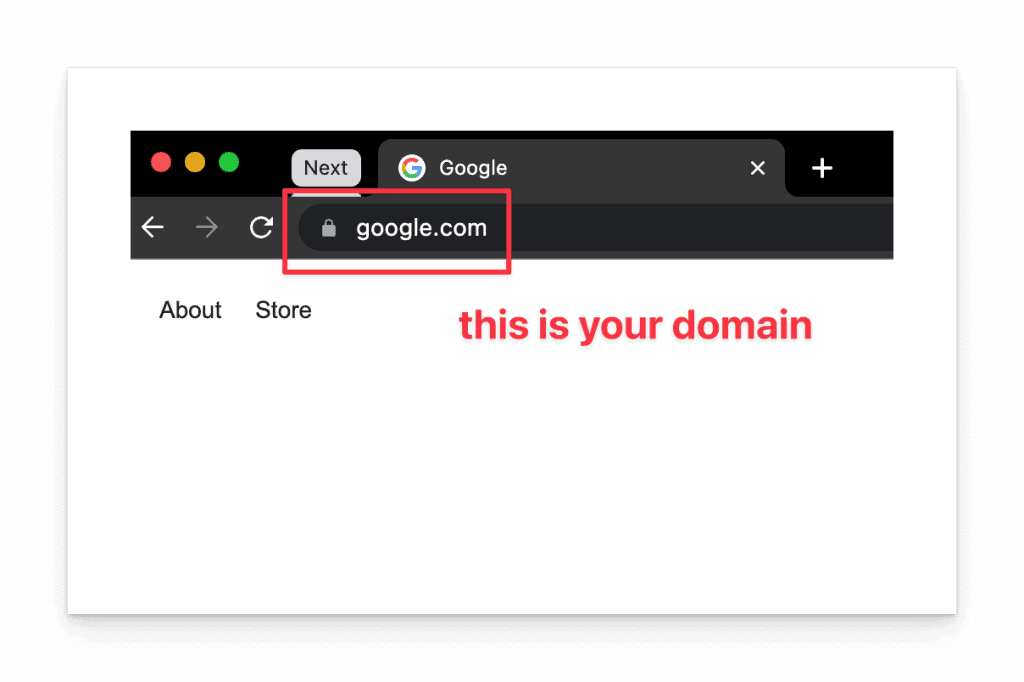Click the red window close dot
The height and width of the screenshot is (682, 1024).
click(x=161, y=162)
